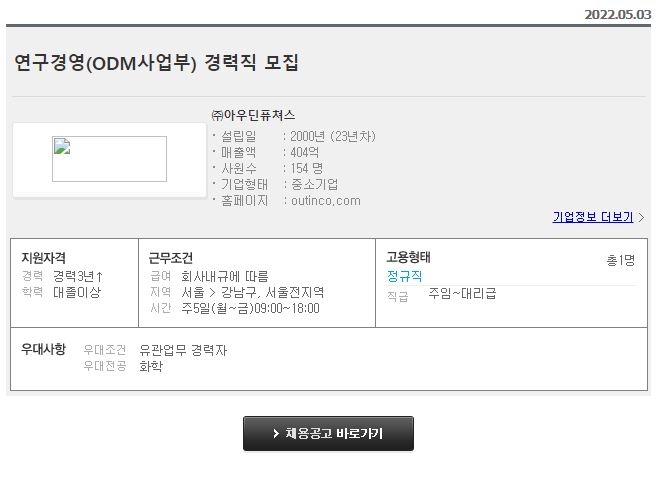
Task: Click the posting date 2022.05.03
Action: tap(617, 14)
